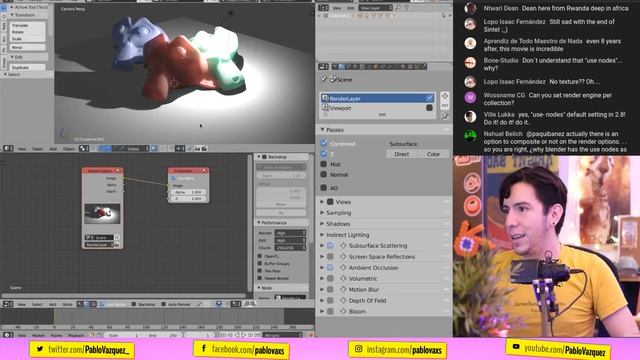Image resolution: width=640 pixels, height=360 pixels.
Task: Click the Bloom panel icon
Action: point(343,311)
